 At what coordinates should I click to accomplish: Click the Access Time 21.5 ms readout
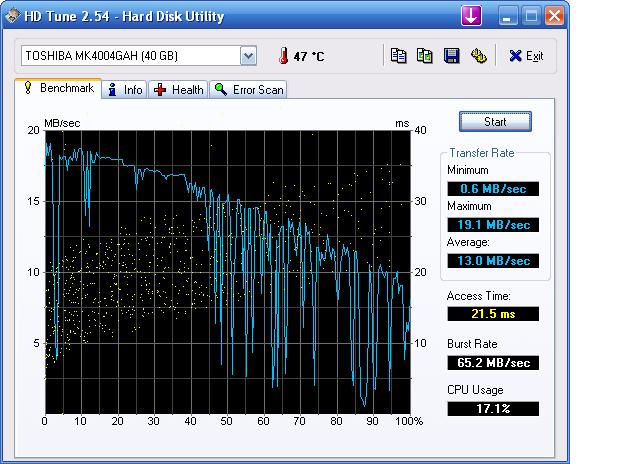pos(493,314)
